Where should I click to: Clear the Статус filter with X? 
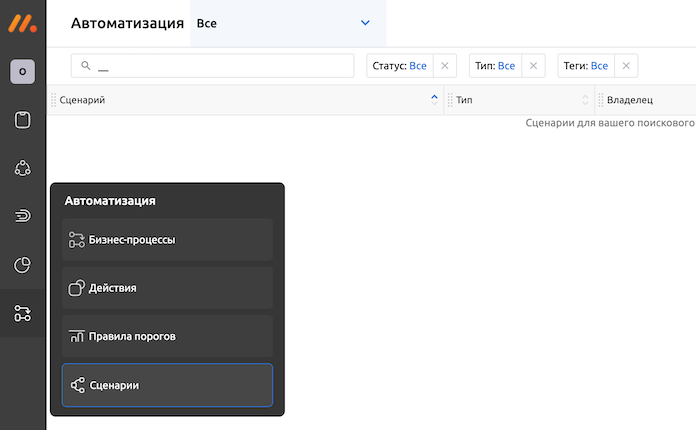tap(445, 66)
